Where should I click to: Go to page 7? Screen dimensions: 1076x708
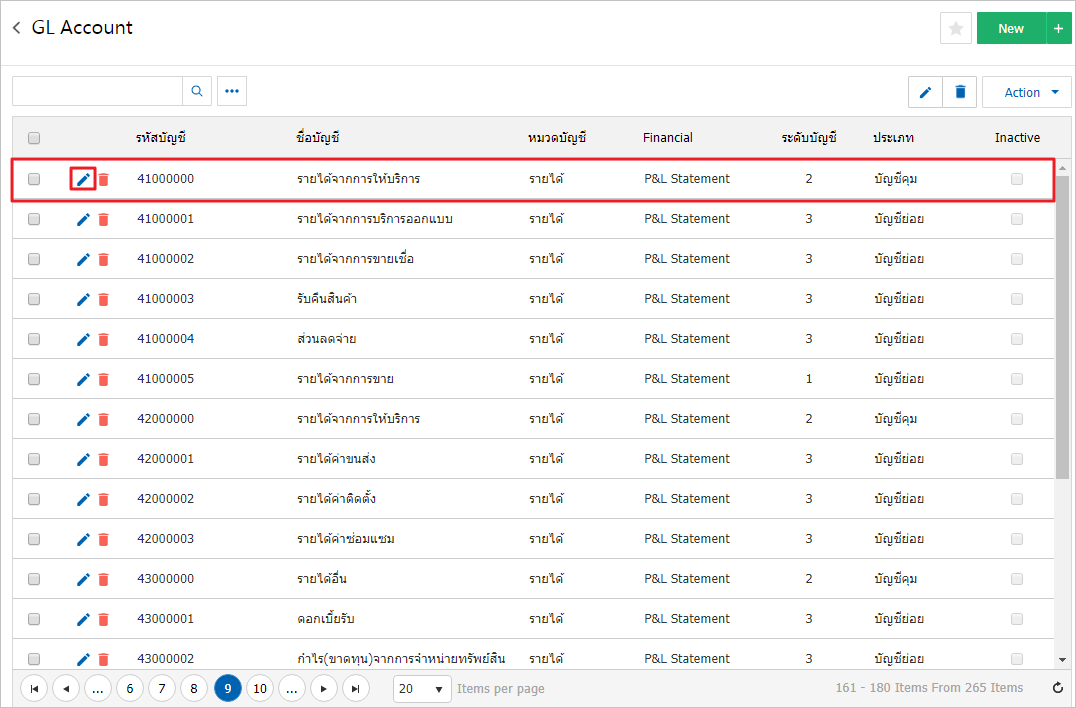162,688
